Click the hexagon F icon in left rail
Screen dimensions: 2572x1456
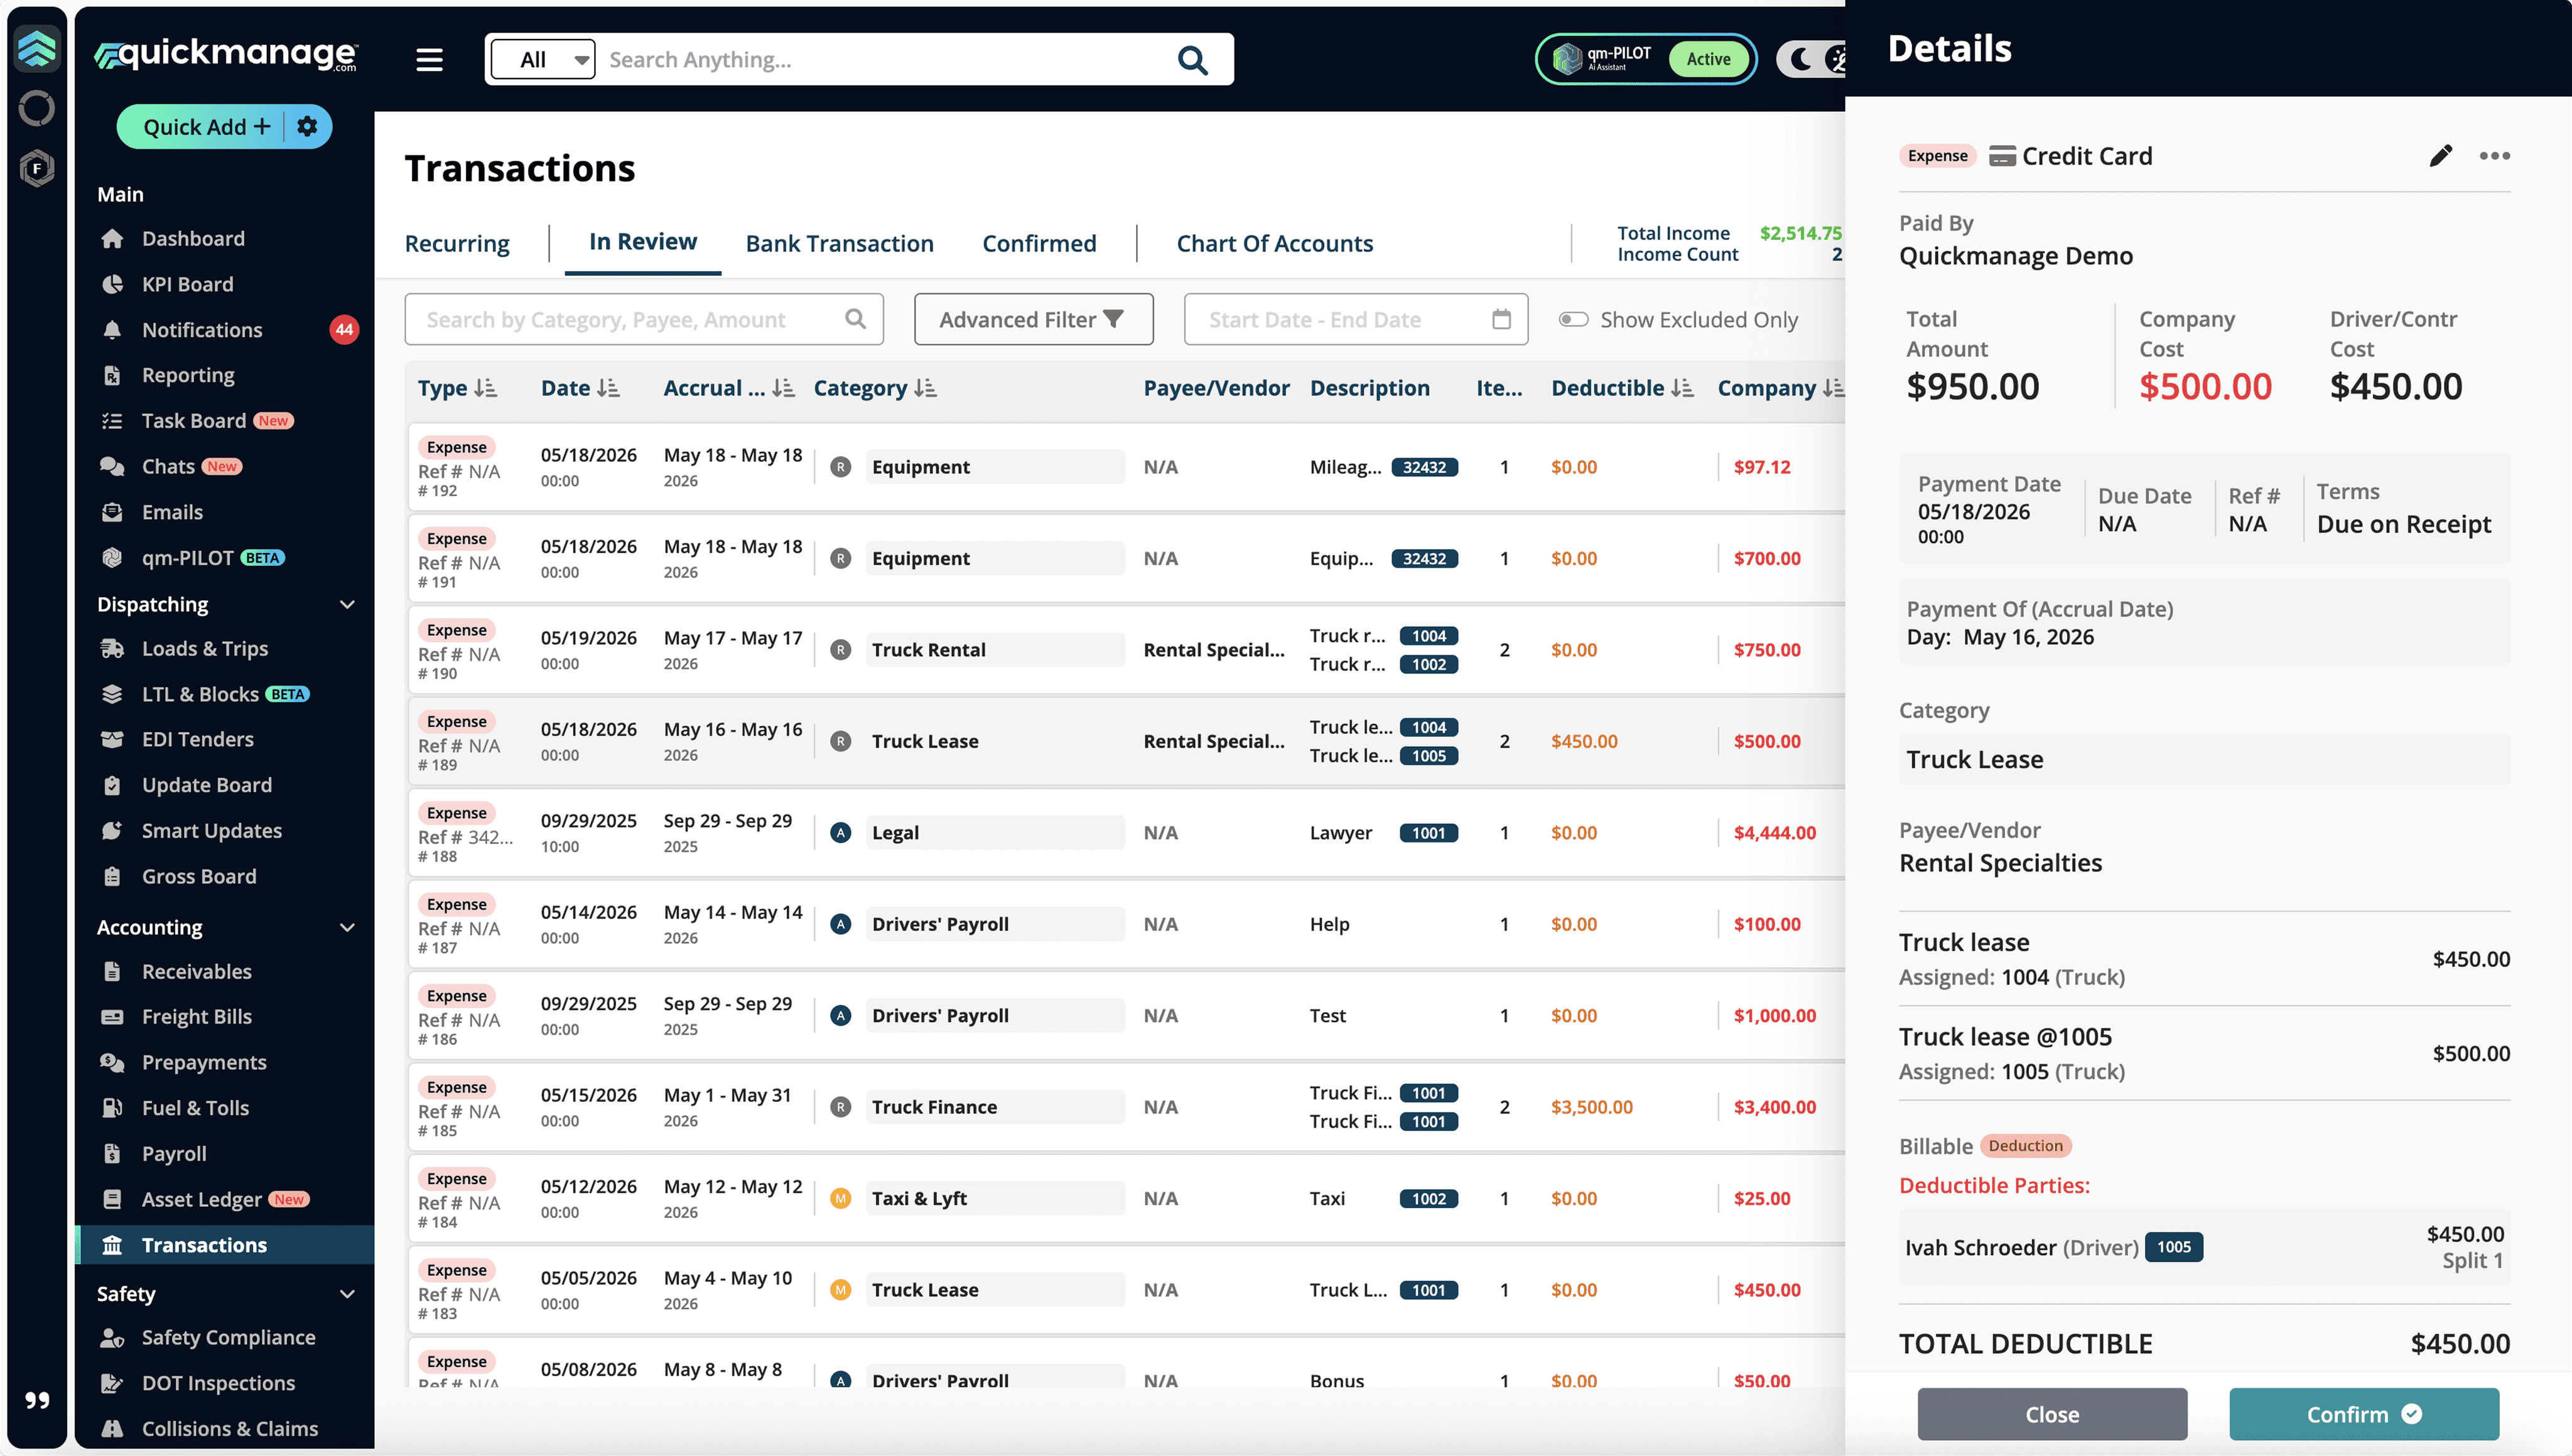[37, 168]
